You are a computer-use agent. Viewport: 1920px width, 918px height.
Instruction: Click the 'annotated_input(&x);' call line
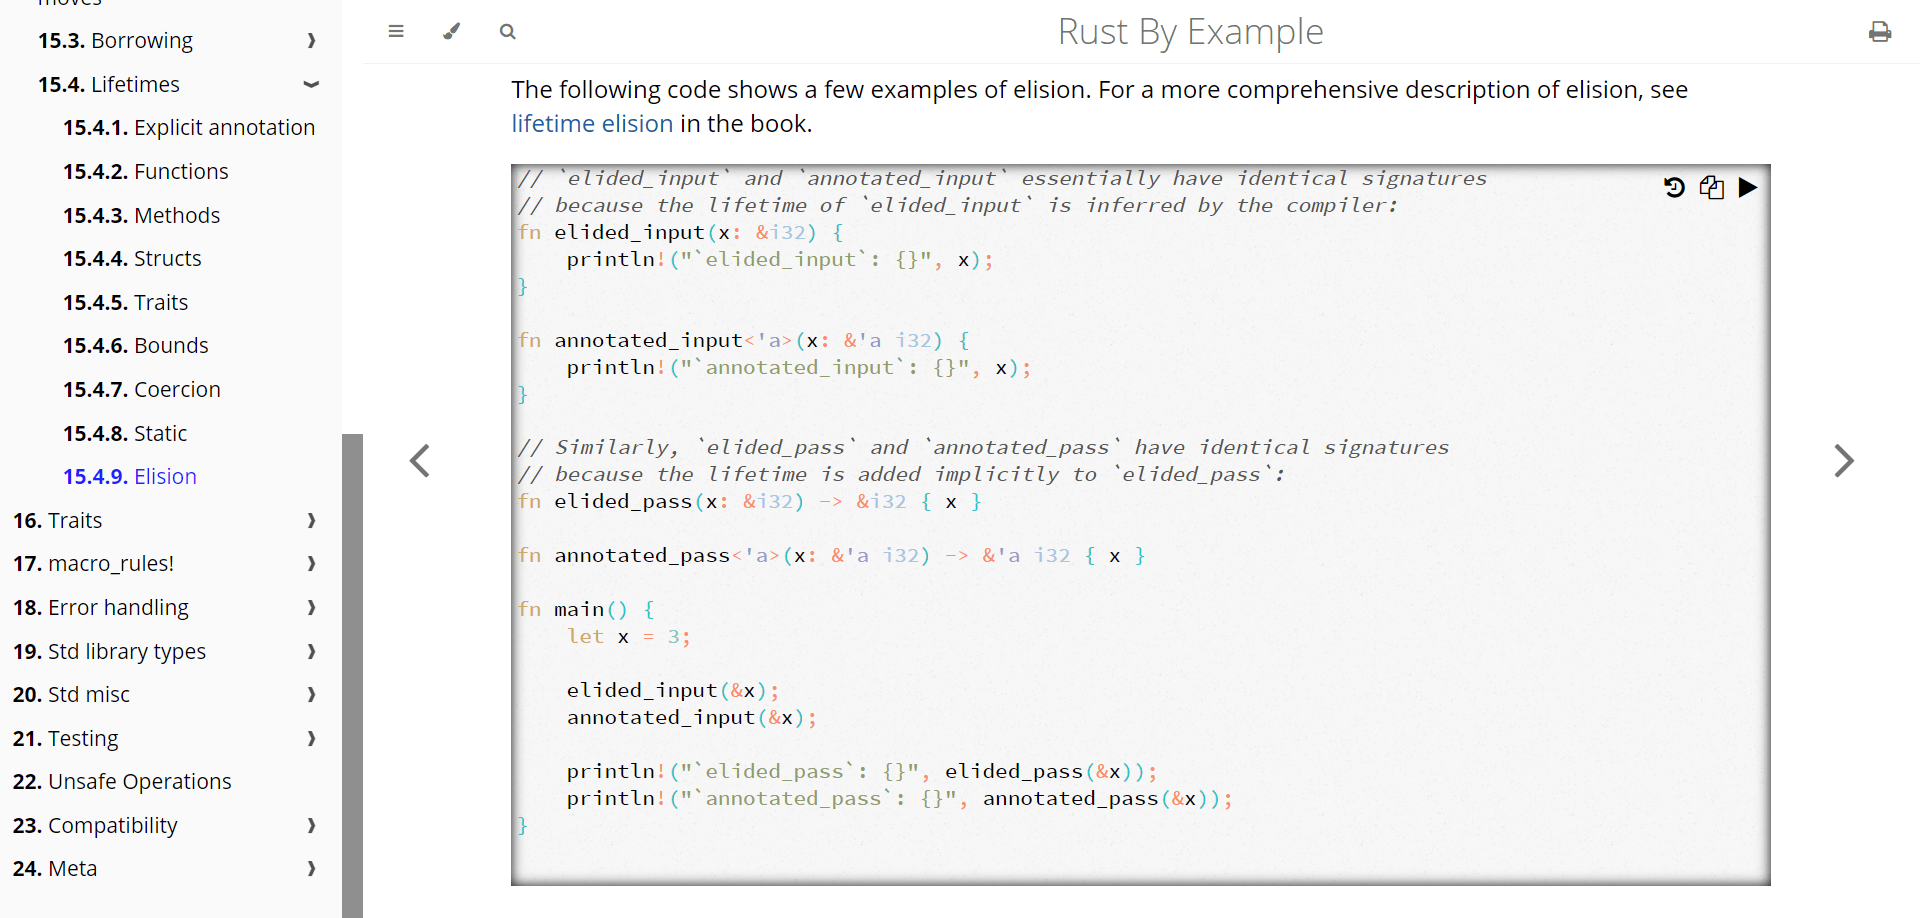click(691, 717)
